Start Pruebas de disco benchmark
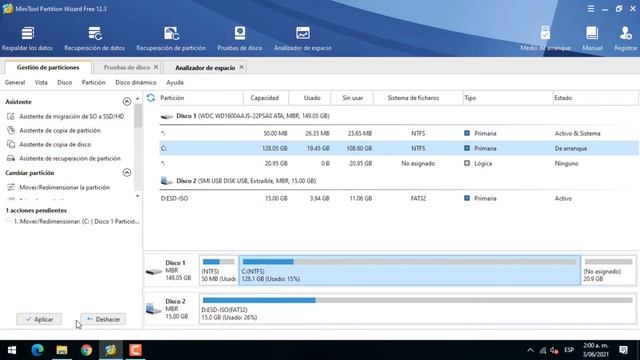This screenshot has width=640, height=360. click(x=240, y=39)
